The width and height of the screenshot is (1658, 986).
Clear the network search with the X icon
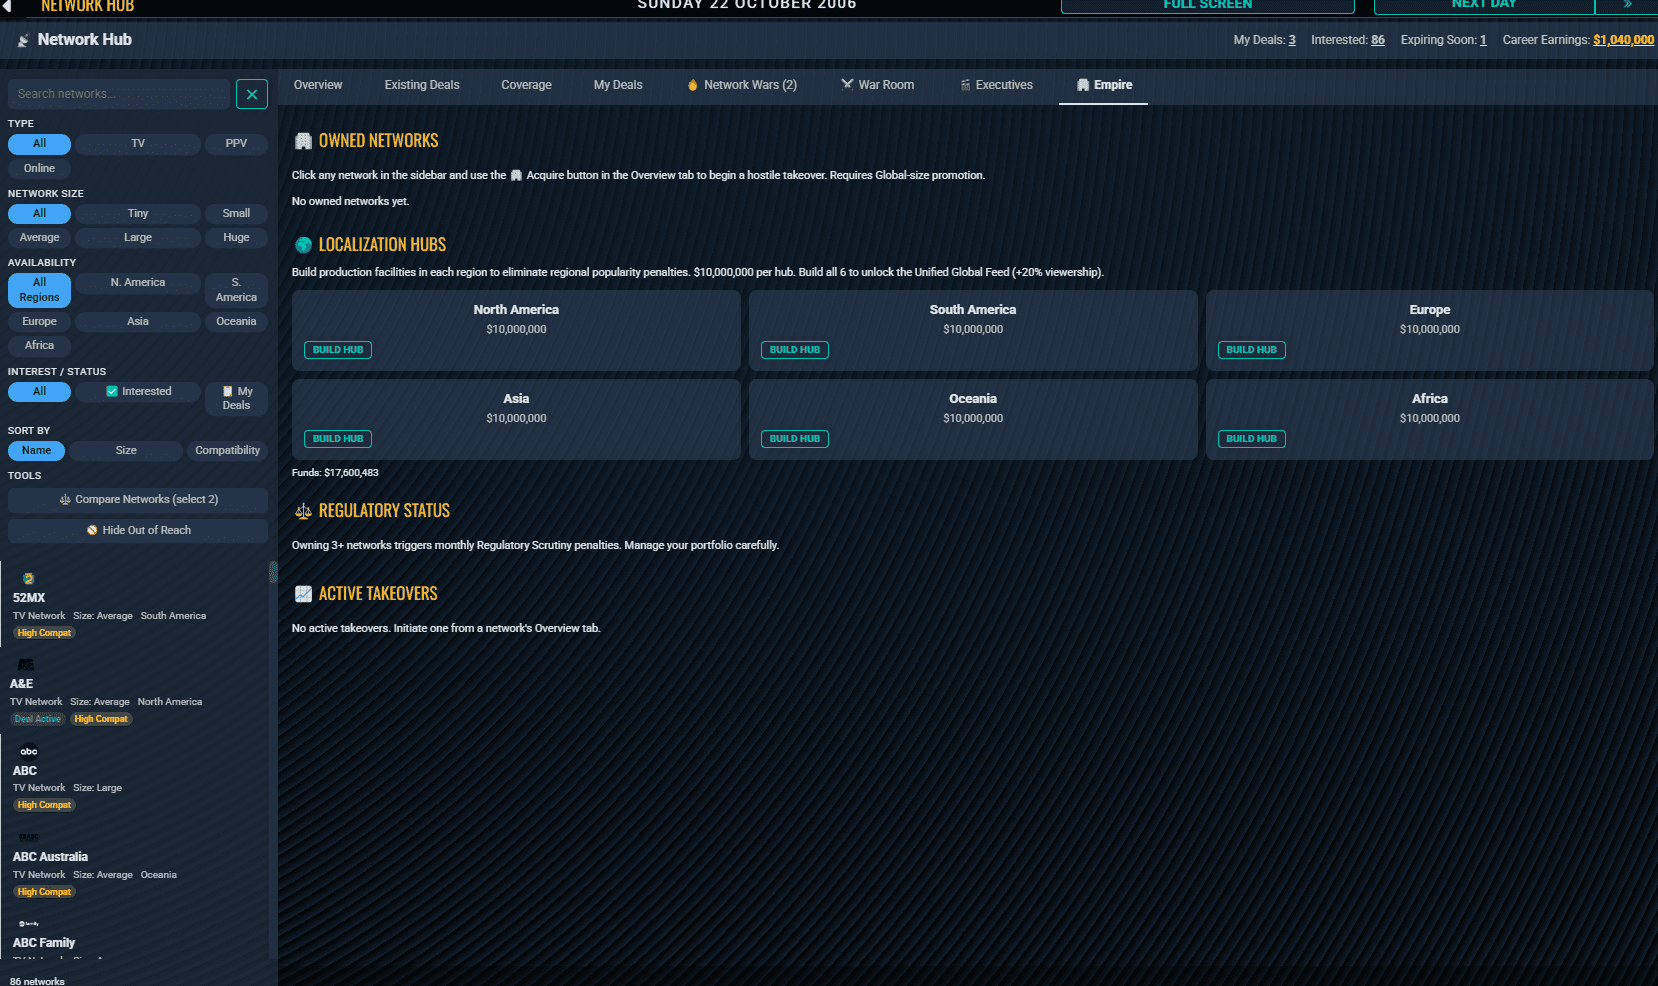pos(252,94)
